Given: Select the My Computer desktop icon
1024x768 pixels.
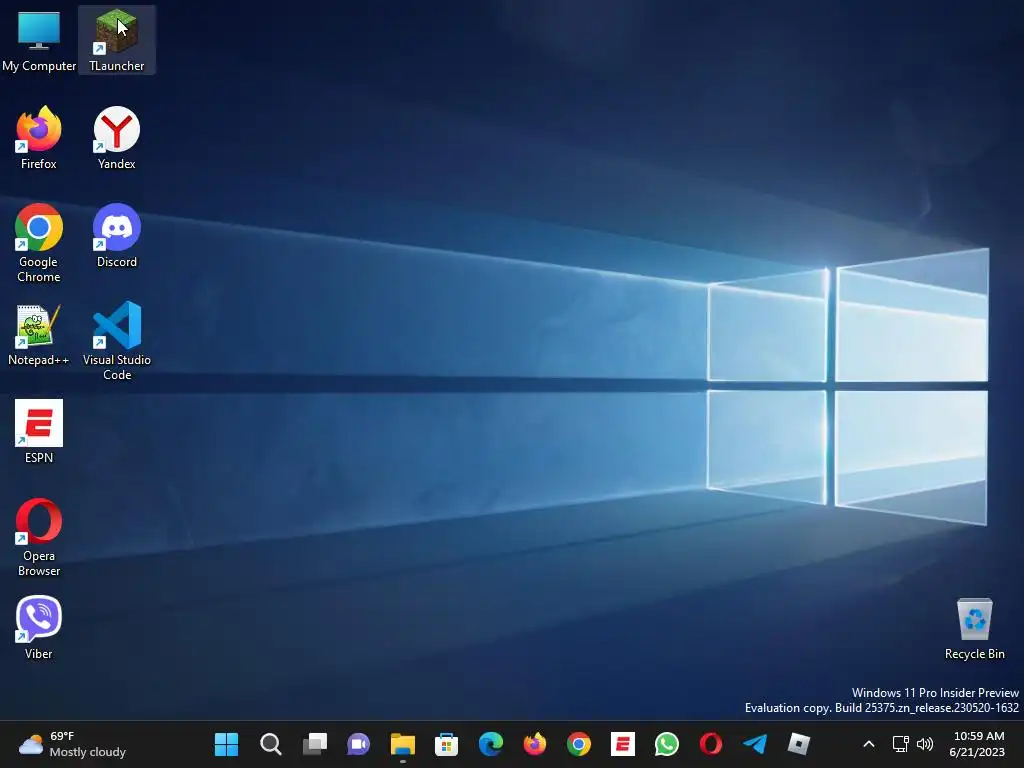Looking at the screenshot, I should 39,40.
